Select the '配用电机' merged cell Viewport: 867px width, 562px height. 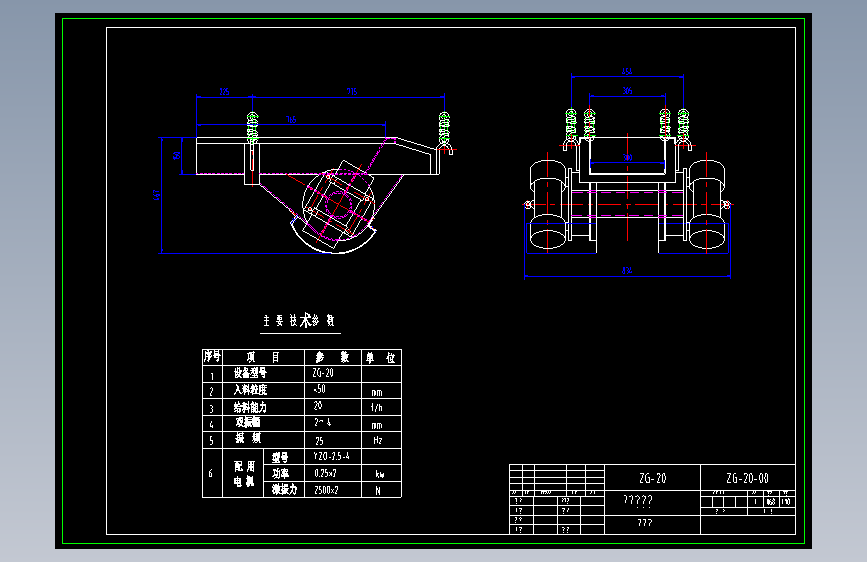click(243, 473)
